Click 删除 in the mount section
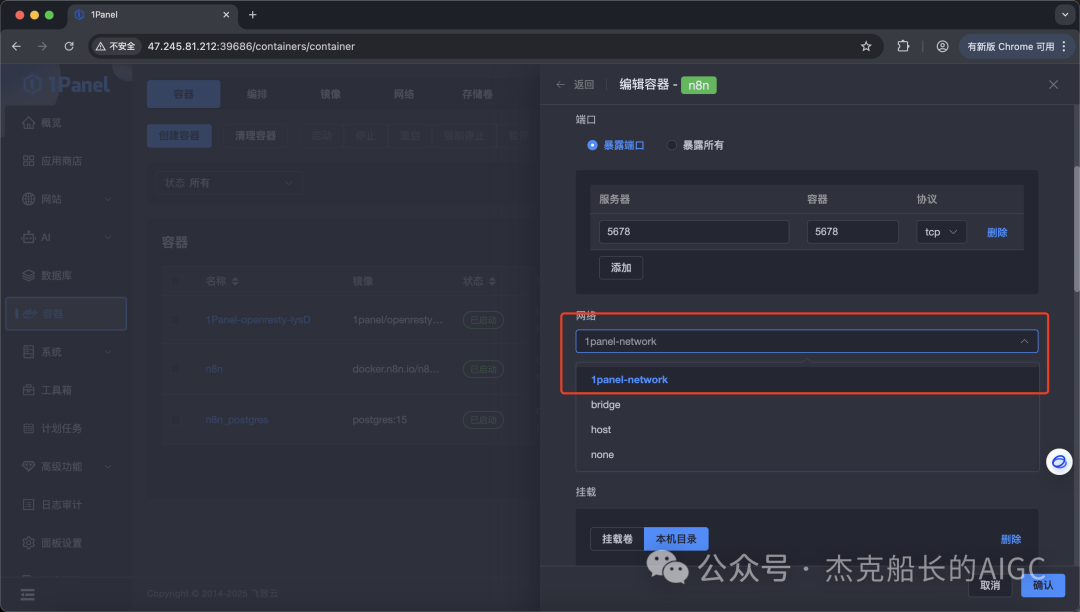Image resolution: width=1080 pixels, height=612 pixels. pyautogui.click(x=1010, y=539)
